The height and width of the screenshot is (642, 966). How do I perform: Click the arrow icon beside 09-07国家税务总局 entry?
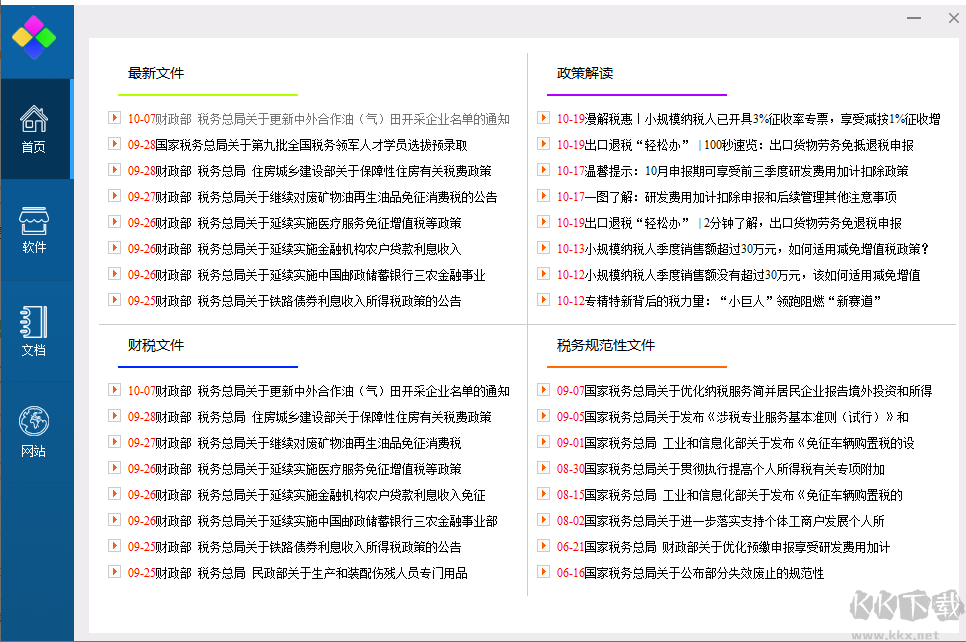pyautogui.click(x=544, y=390)
